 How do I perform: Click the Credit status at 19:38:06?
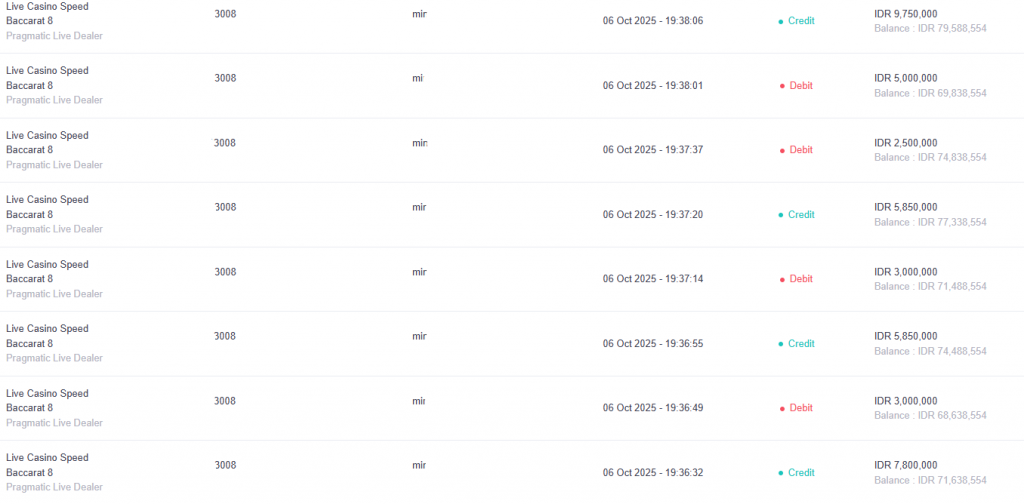[x=800, y=21]
